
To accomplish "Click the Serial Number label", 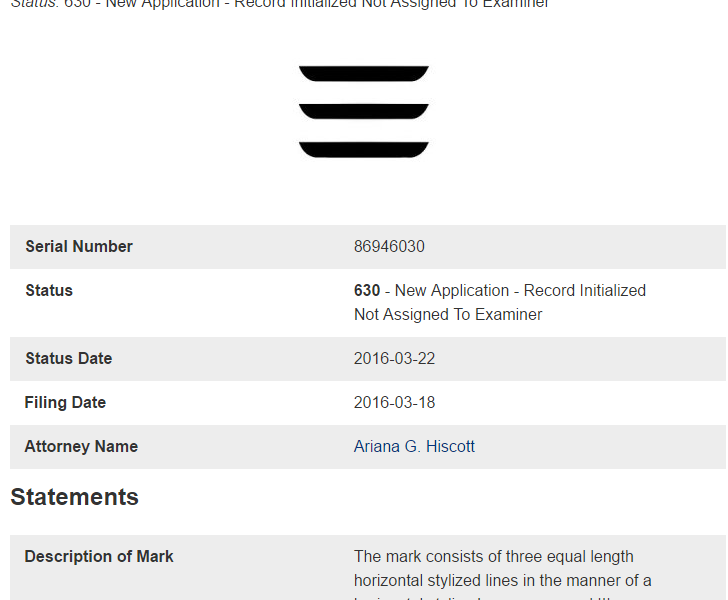I will click(x=79, y=247).
